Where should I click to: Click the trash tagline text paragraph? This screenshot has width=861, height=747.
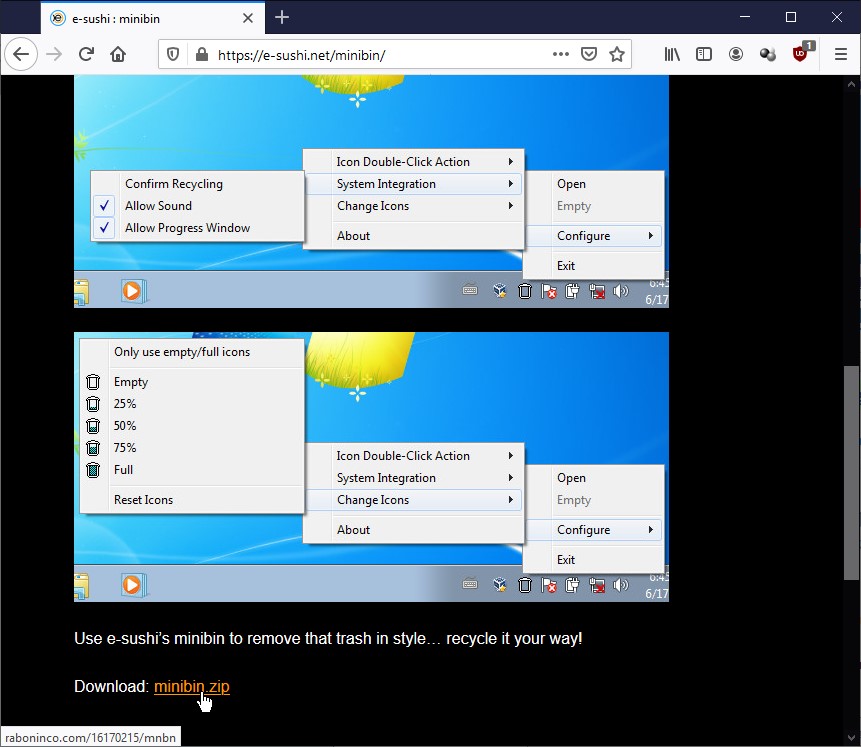(x=328, y=638)
